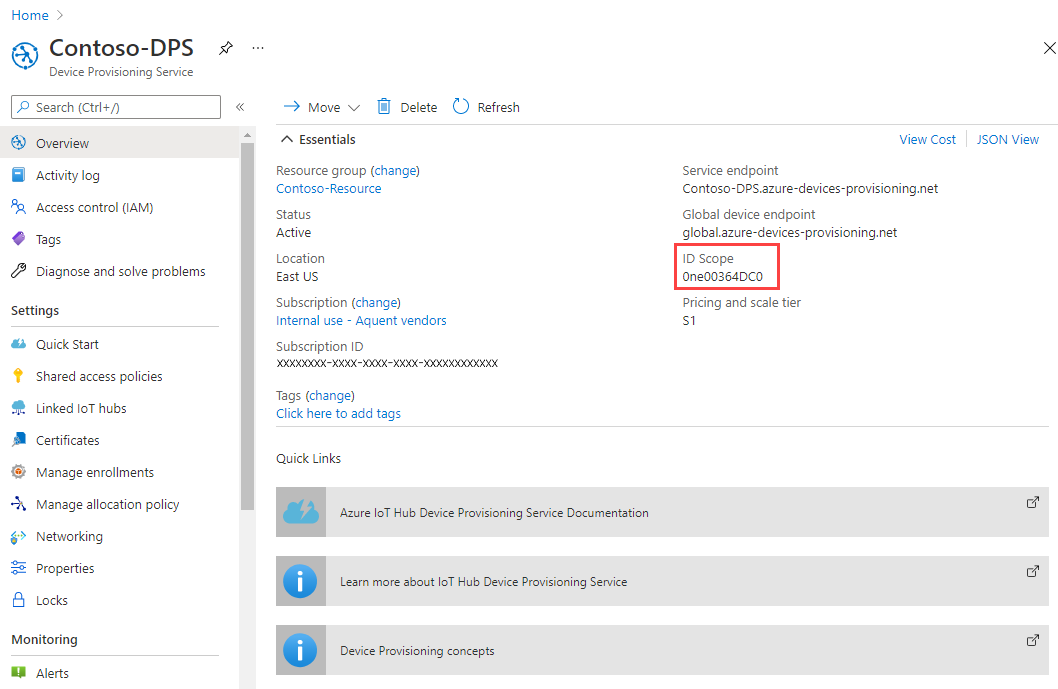
Task: Navigate to Home breadcrumb
Action: tap(29, 15)
